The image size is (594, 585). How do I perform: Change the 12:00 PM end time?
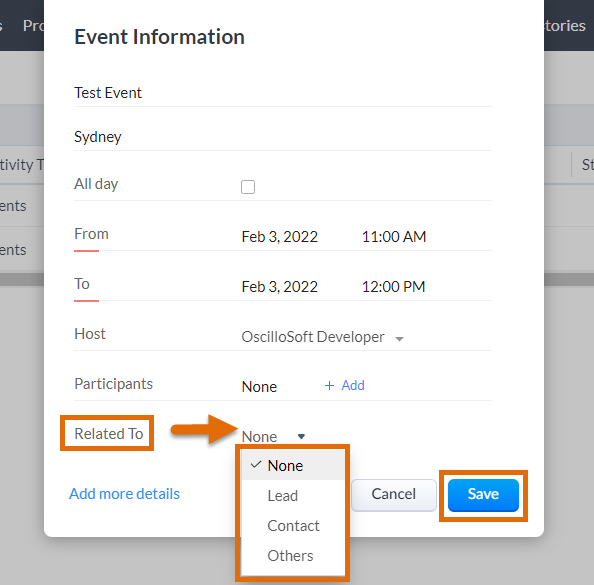(394, 287)
